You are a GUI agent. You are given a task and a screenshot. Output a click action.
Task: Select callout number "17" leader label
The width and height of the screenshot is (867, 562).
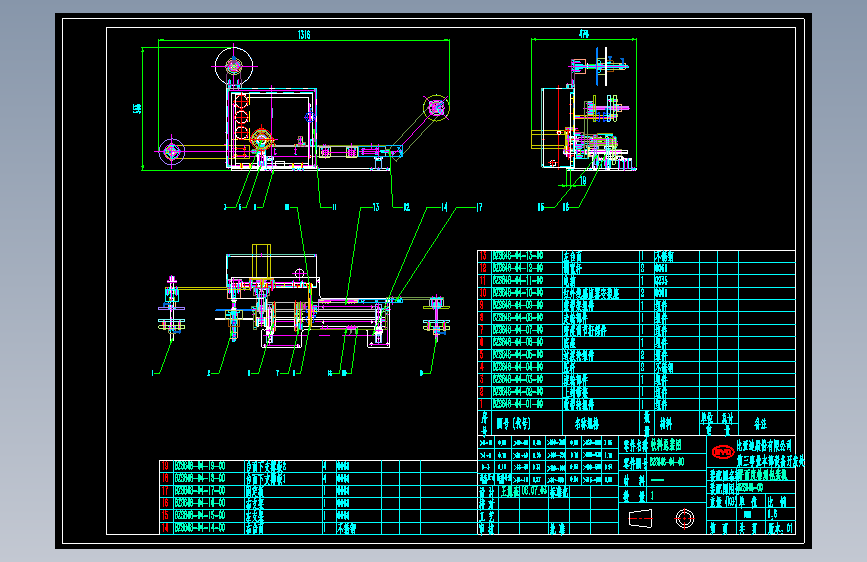point(479,207)
